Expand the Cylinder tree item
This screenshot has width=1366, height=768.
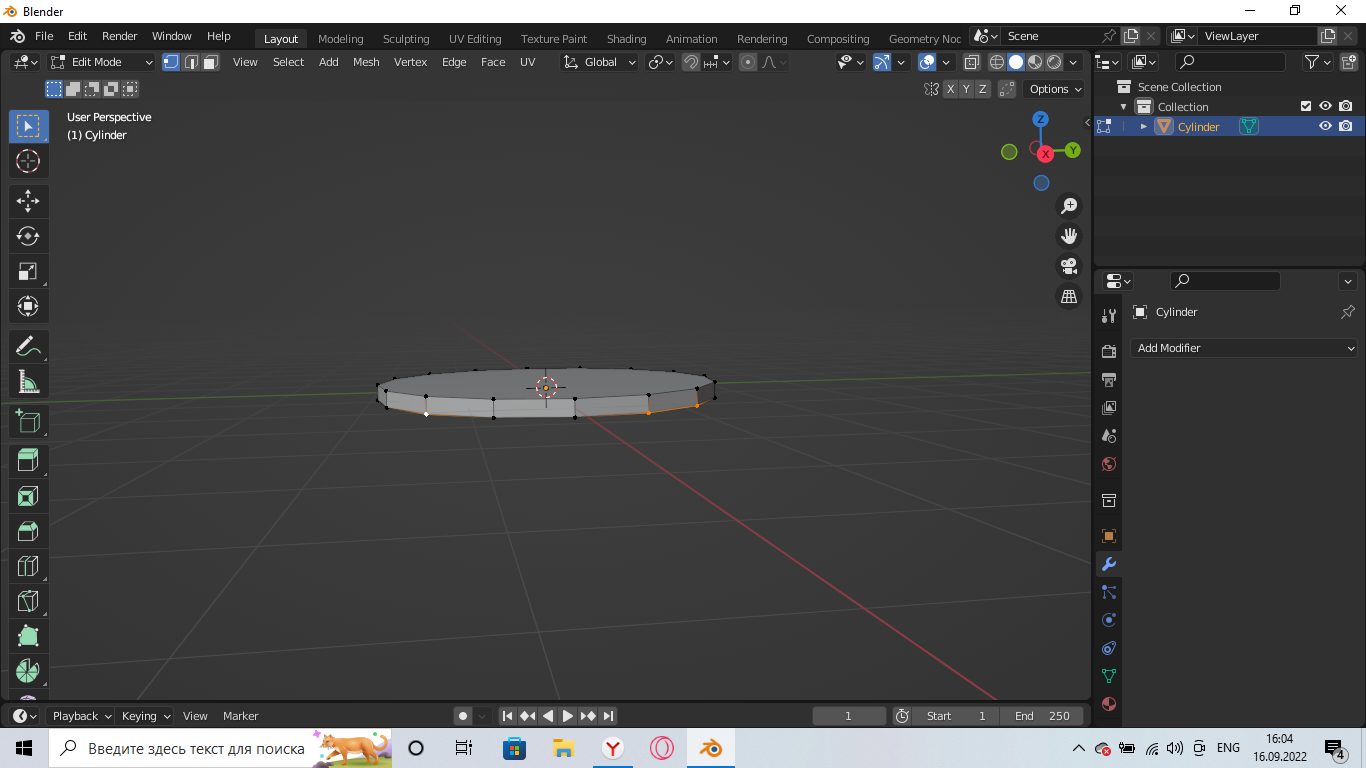pos(1143,127)
